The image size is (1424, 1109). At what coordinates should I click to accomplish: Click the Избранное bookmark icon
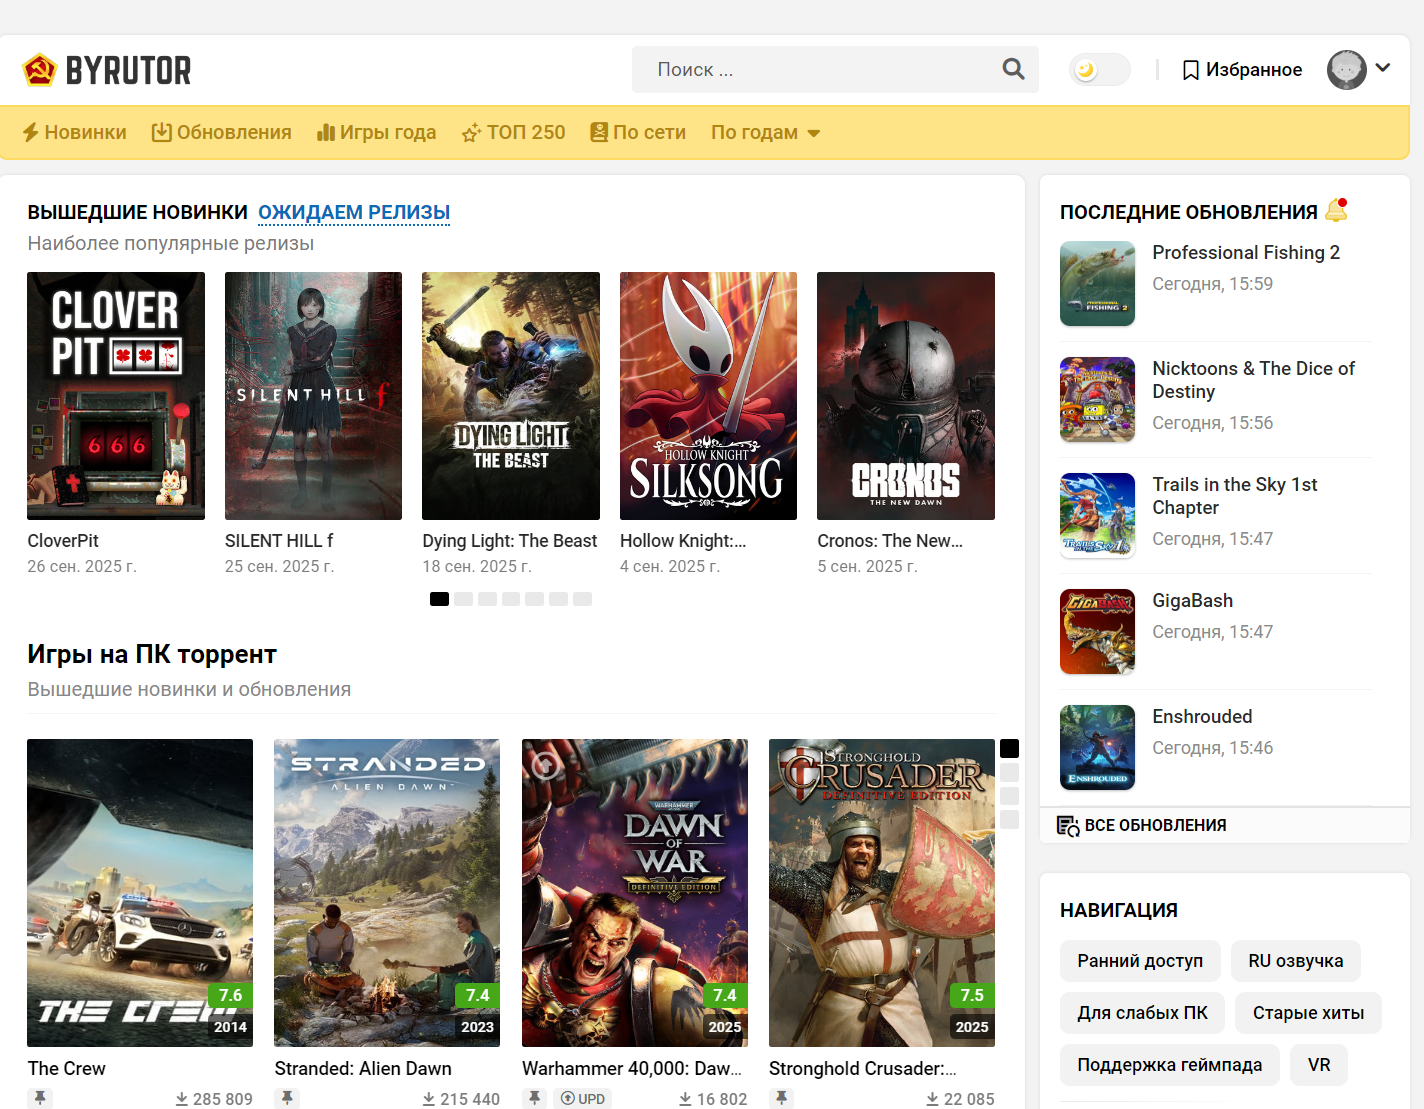[x=1190, y=70]
